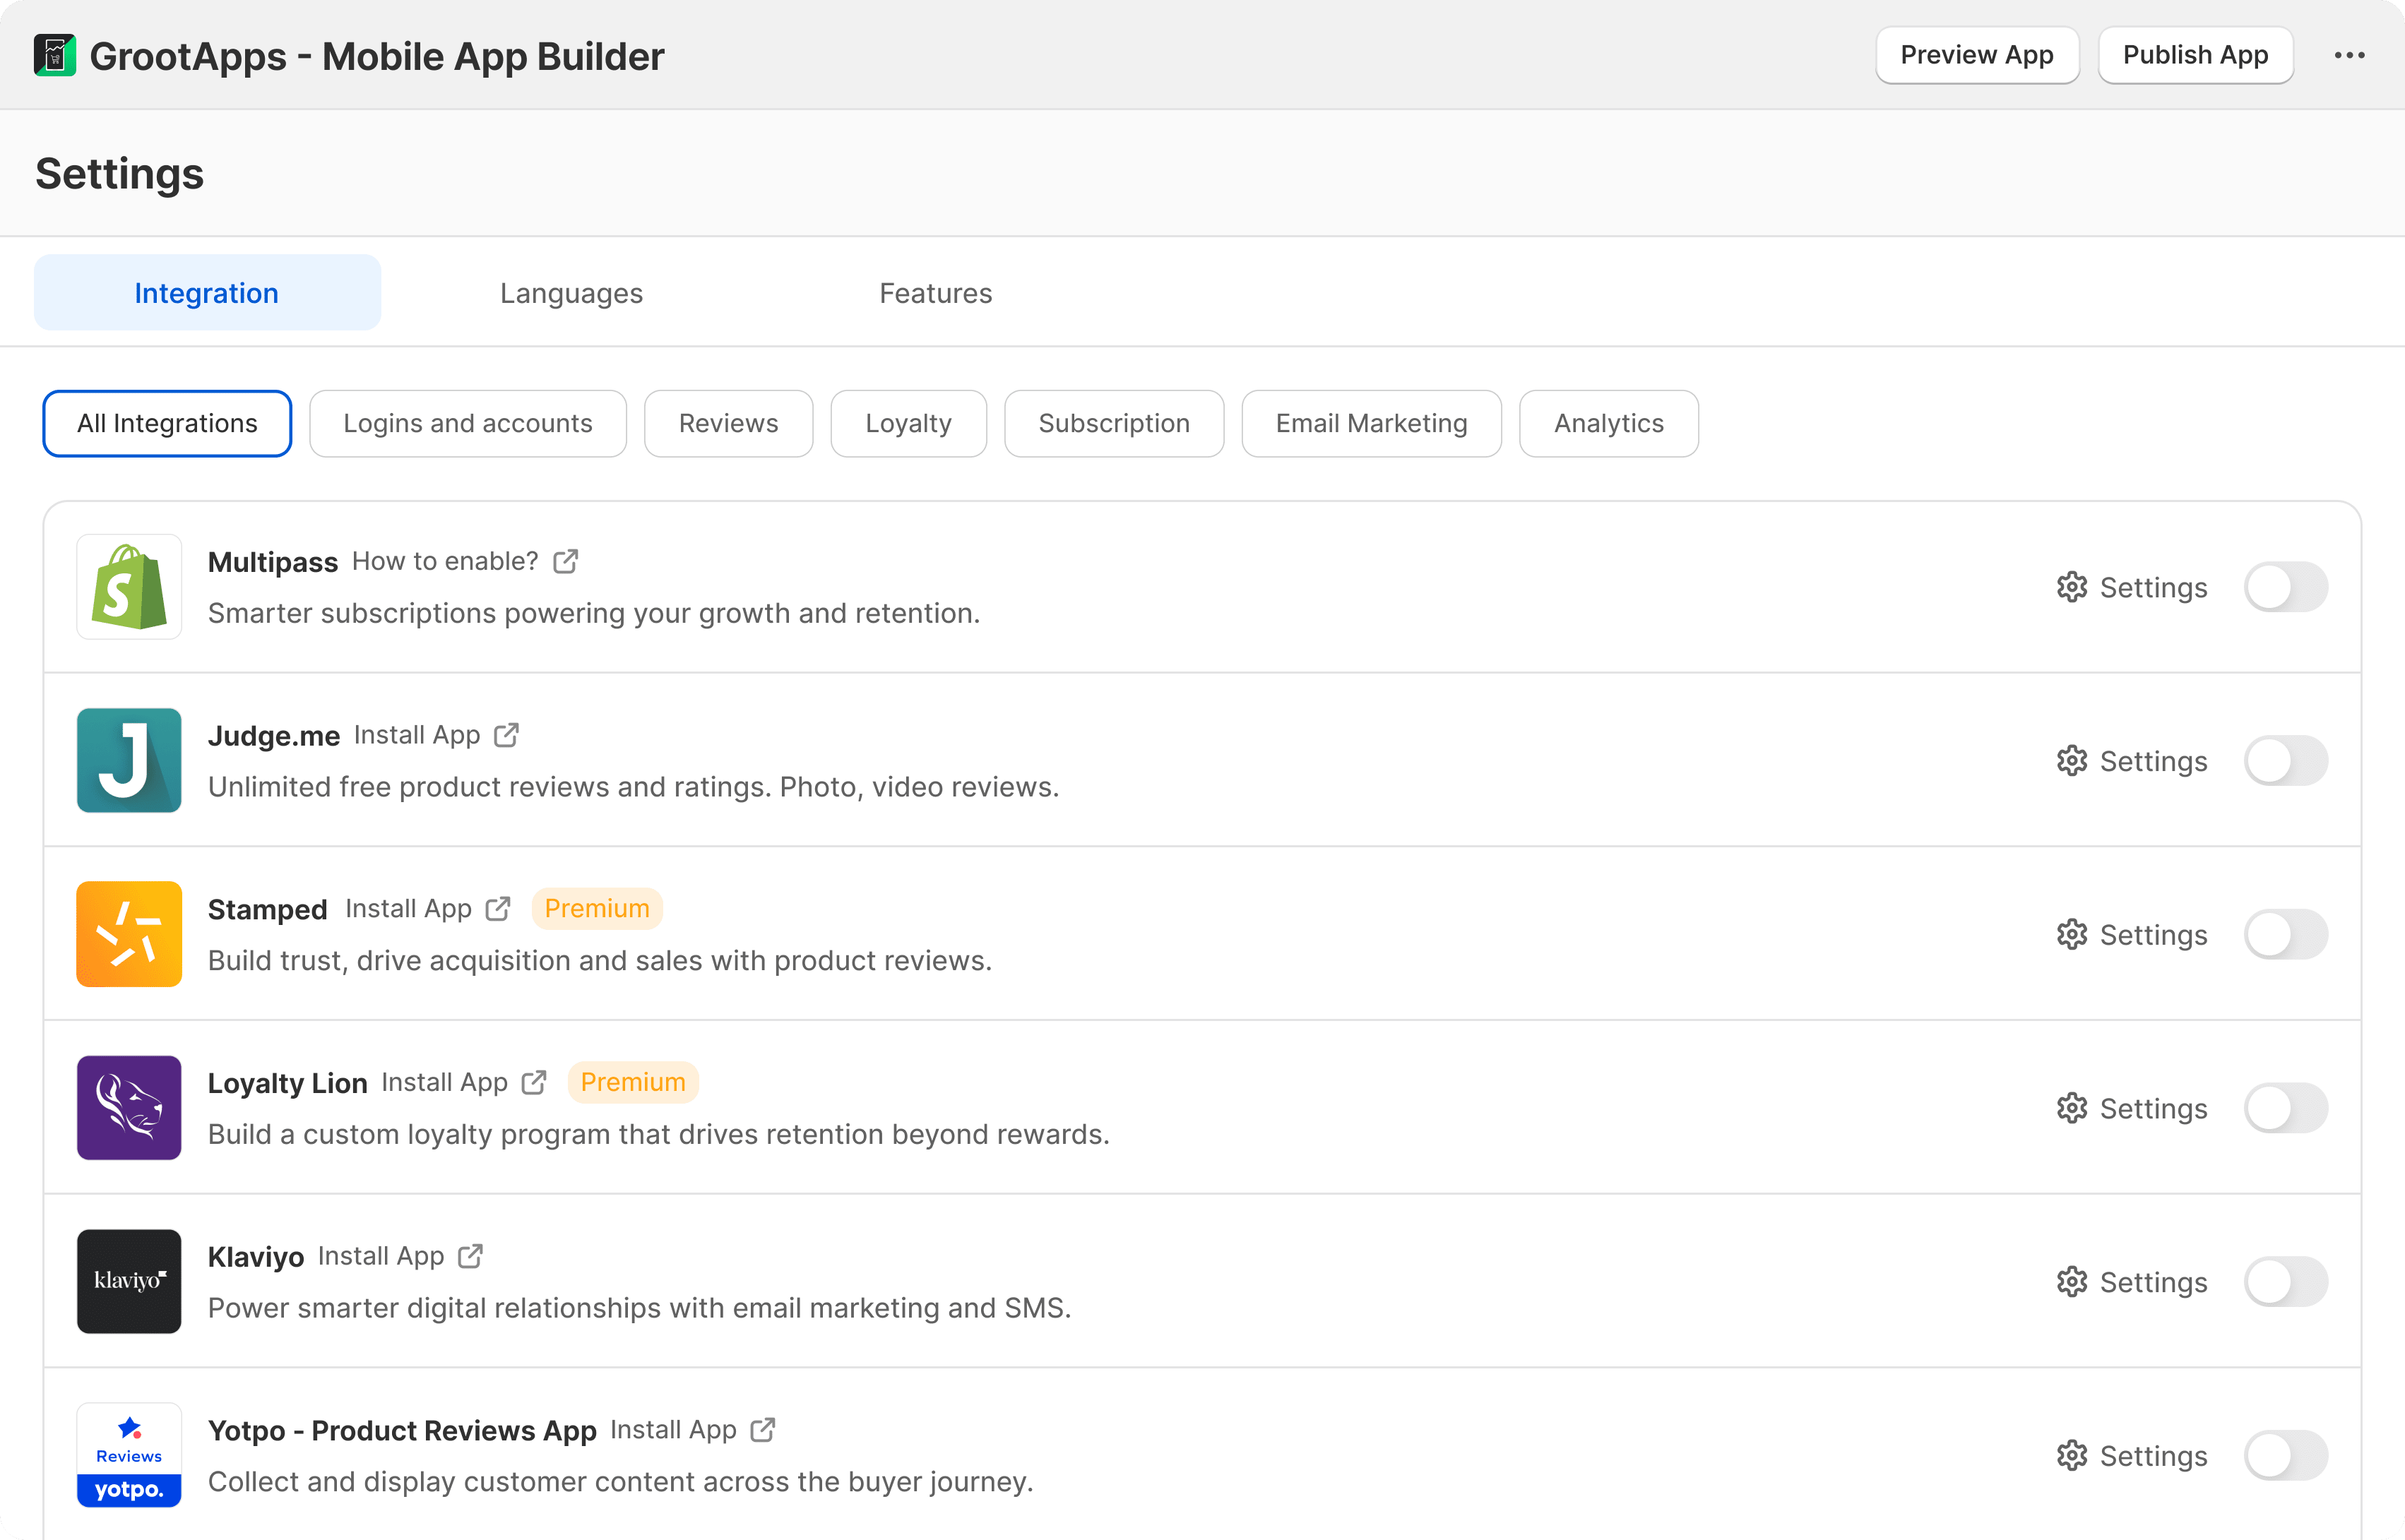Click the Premium badge on Loyalty Lion

(633, 1082)
